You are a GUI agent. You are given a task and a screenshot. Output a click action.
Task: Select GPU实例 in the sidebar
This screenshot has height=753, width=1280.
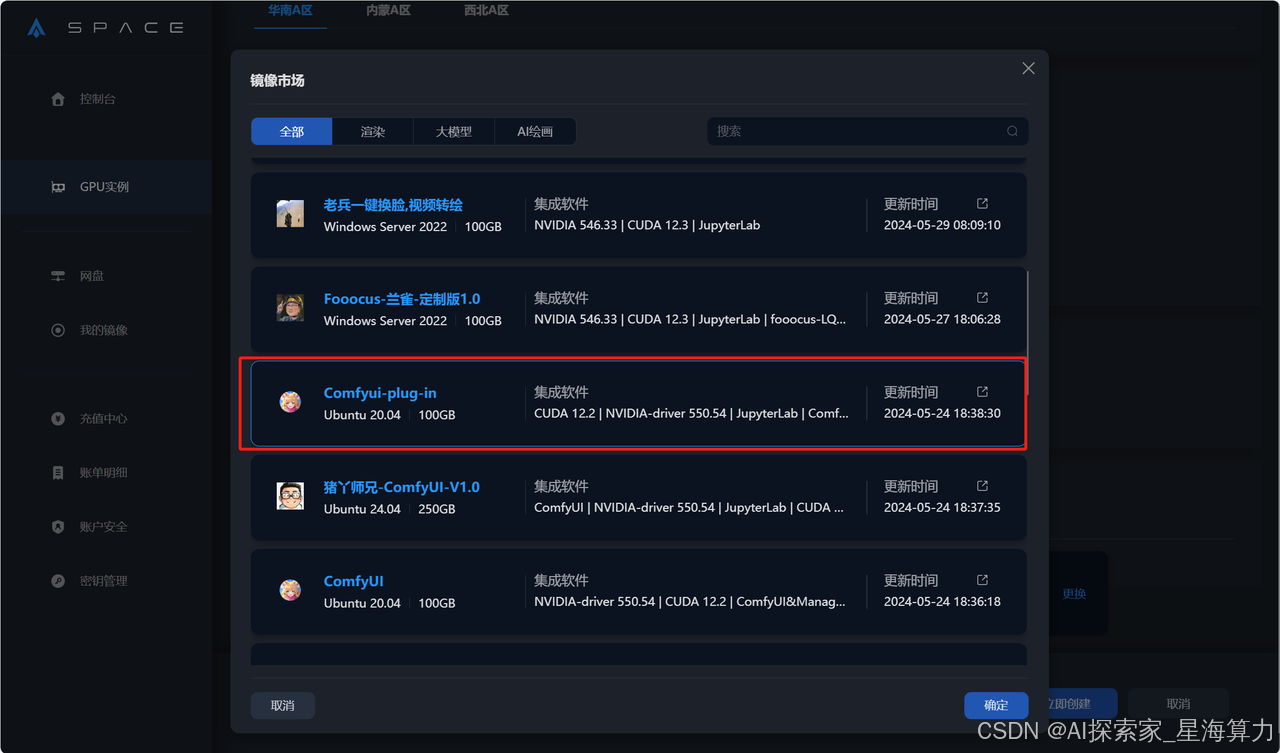point(105,187)
